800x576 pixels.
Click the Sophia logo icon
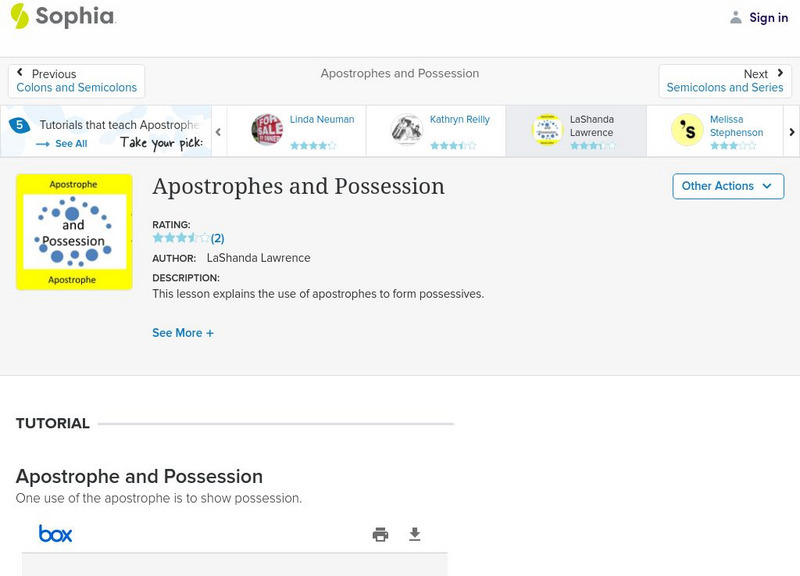coord(20,16)
